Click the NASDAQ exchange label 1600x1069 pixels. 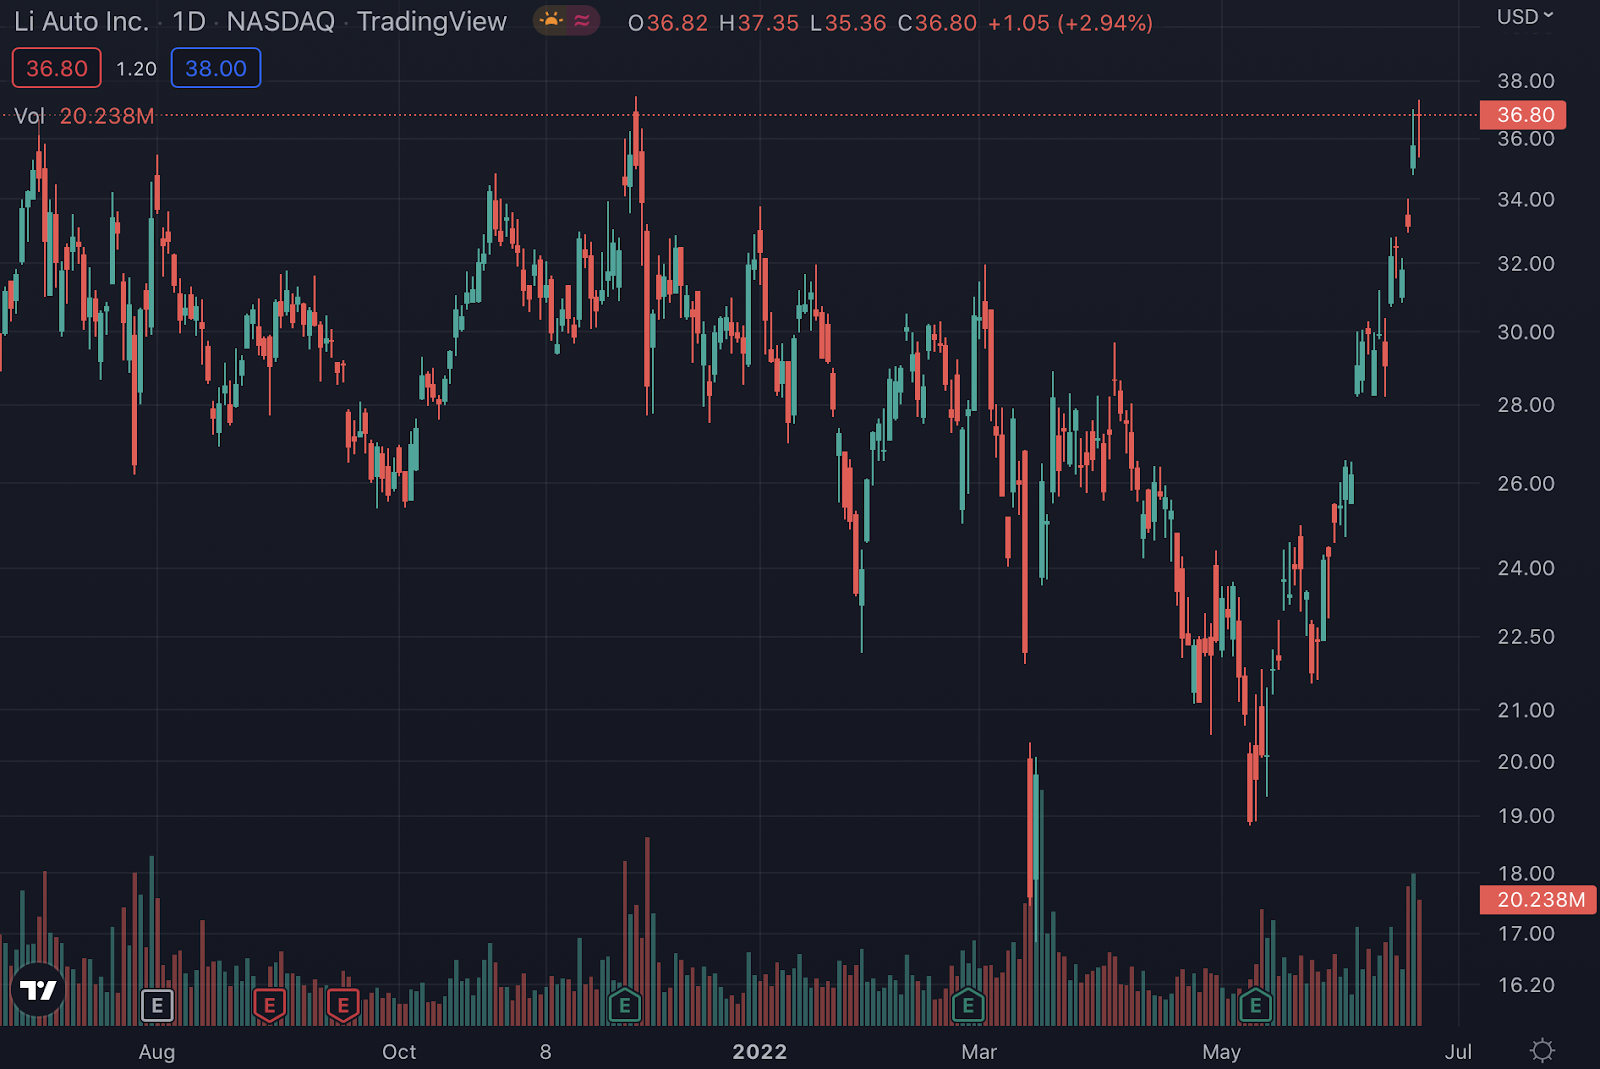click(x=281, y=21)
